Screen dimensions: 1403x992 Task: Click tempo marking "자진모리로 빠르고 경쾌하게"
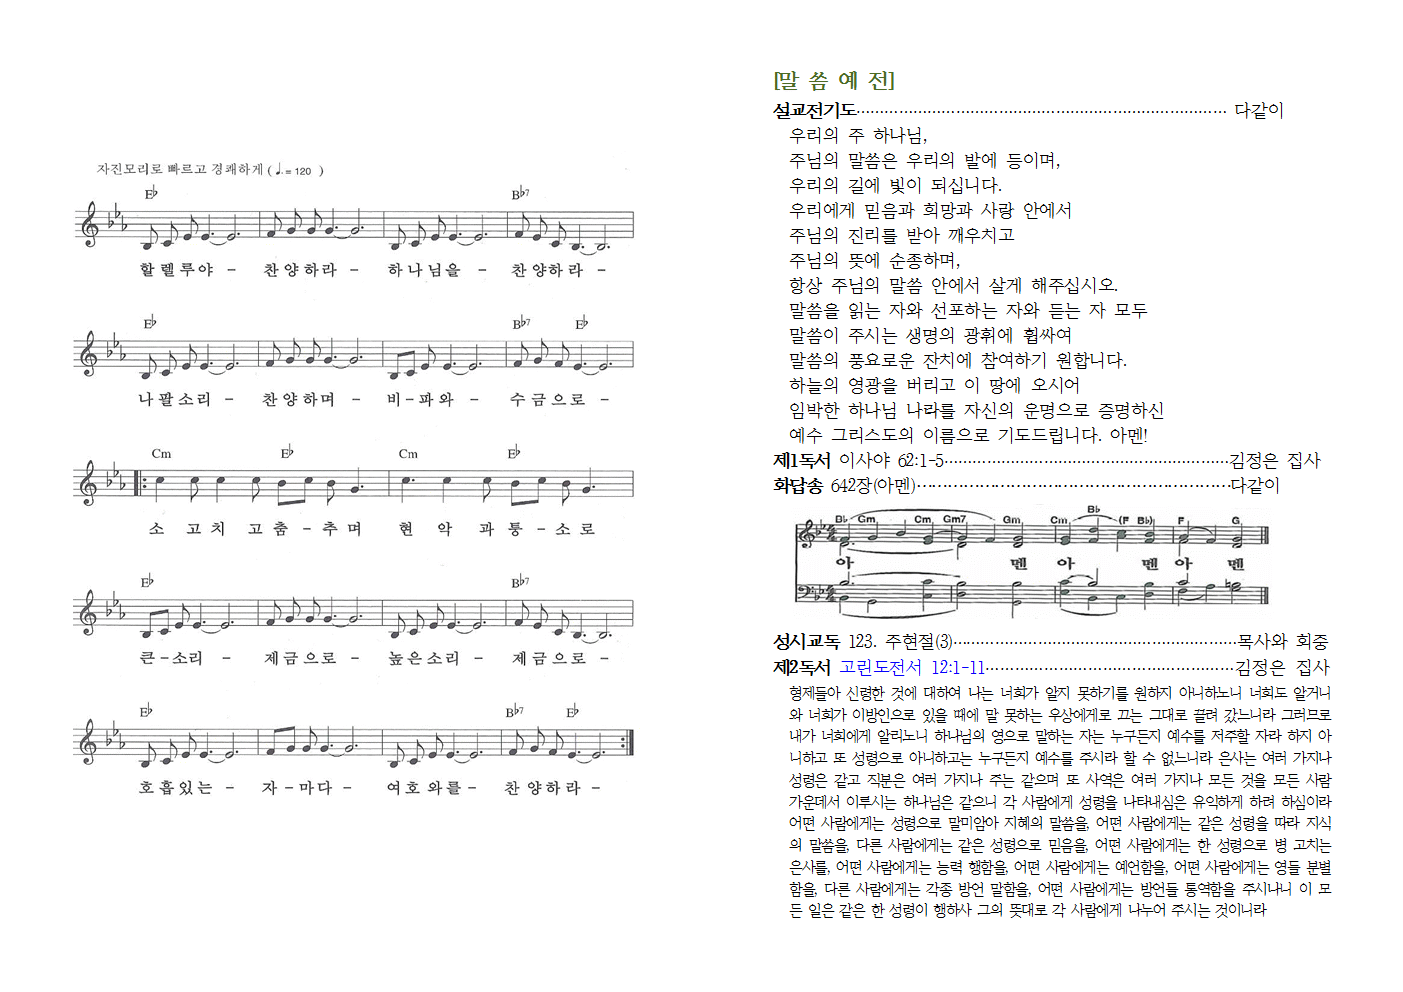click(180, 170)
